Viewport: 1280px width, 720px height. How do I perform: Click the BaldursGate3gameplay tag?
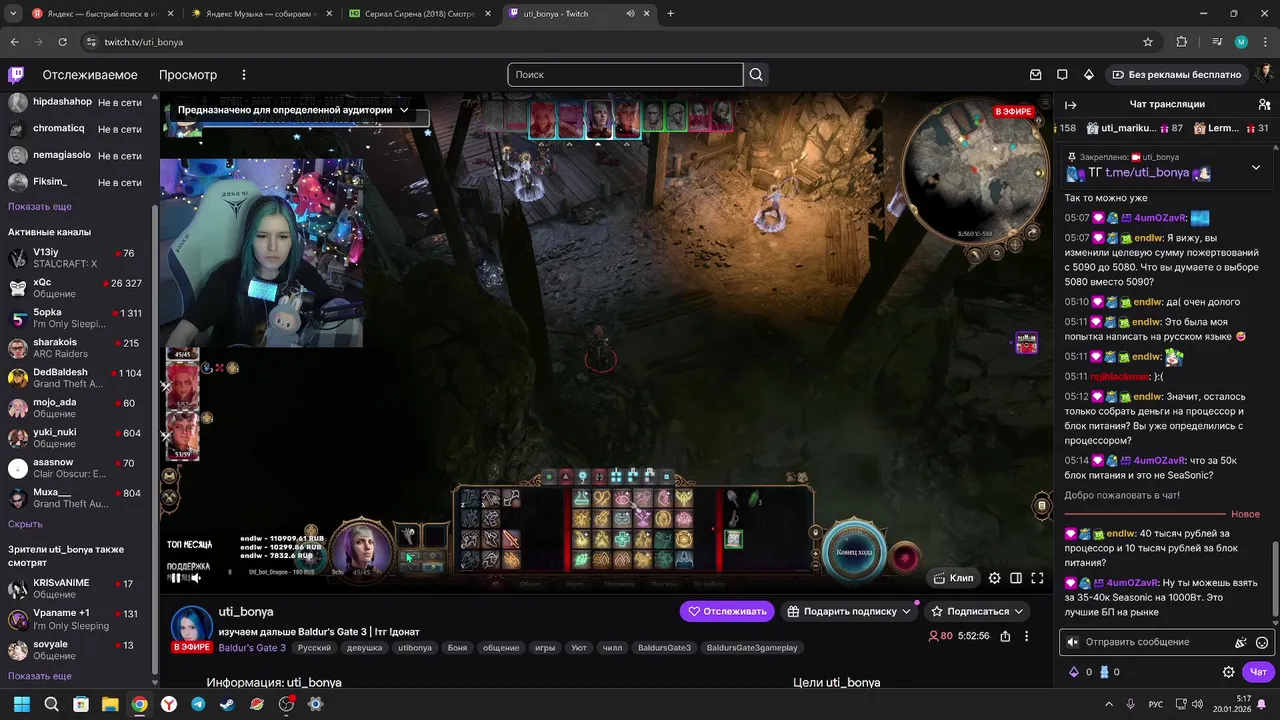pyautogui.click(x=752, y=648)
